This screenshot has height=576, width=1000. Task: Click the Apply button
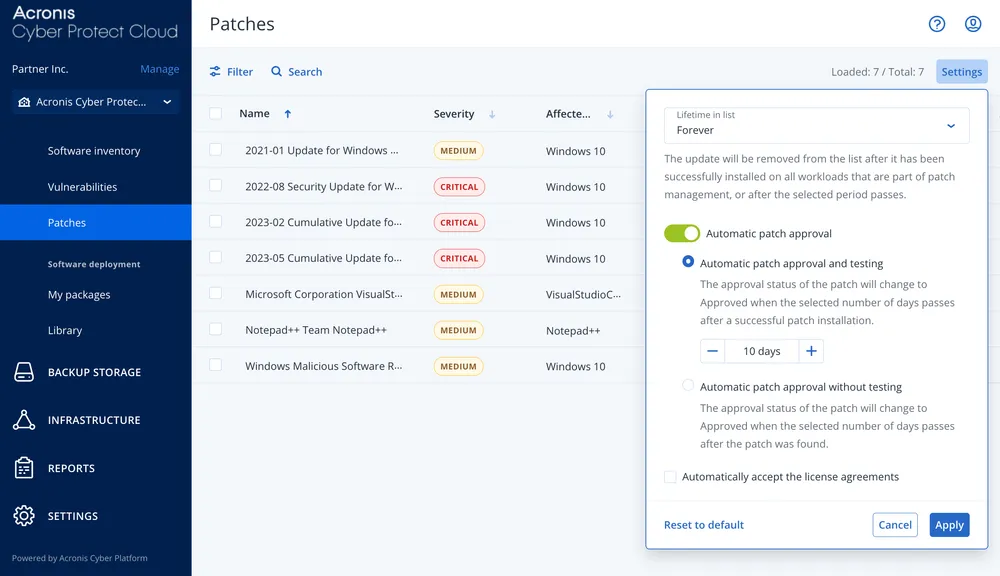[949, 525]
